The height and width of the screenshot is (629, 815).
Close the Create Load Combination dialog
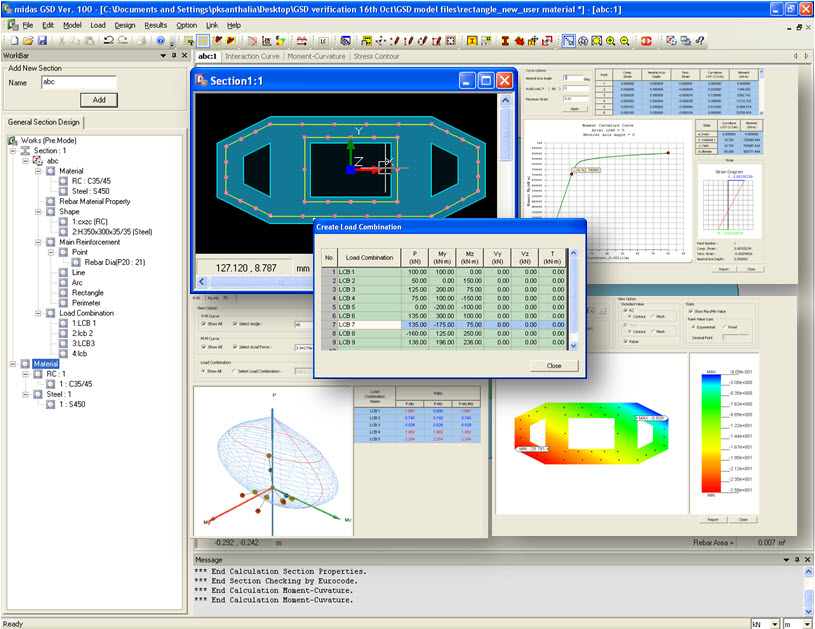pos(553,366)
